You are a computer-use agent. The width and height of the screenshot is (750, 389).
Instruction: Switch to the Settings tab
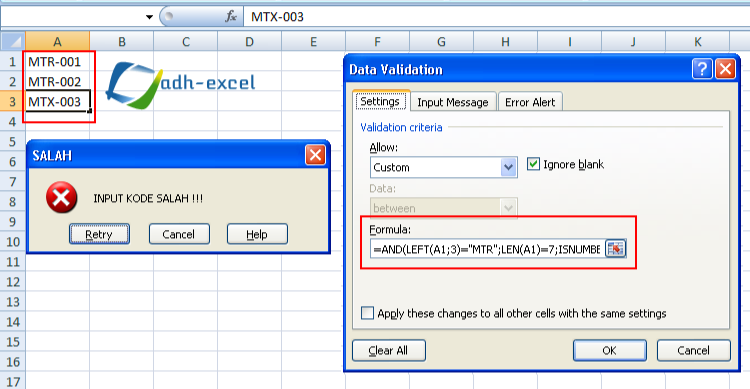pyautogui.click(x=380, y=101)
